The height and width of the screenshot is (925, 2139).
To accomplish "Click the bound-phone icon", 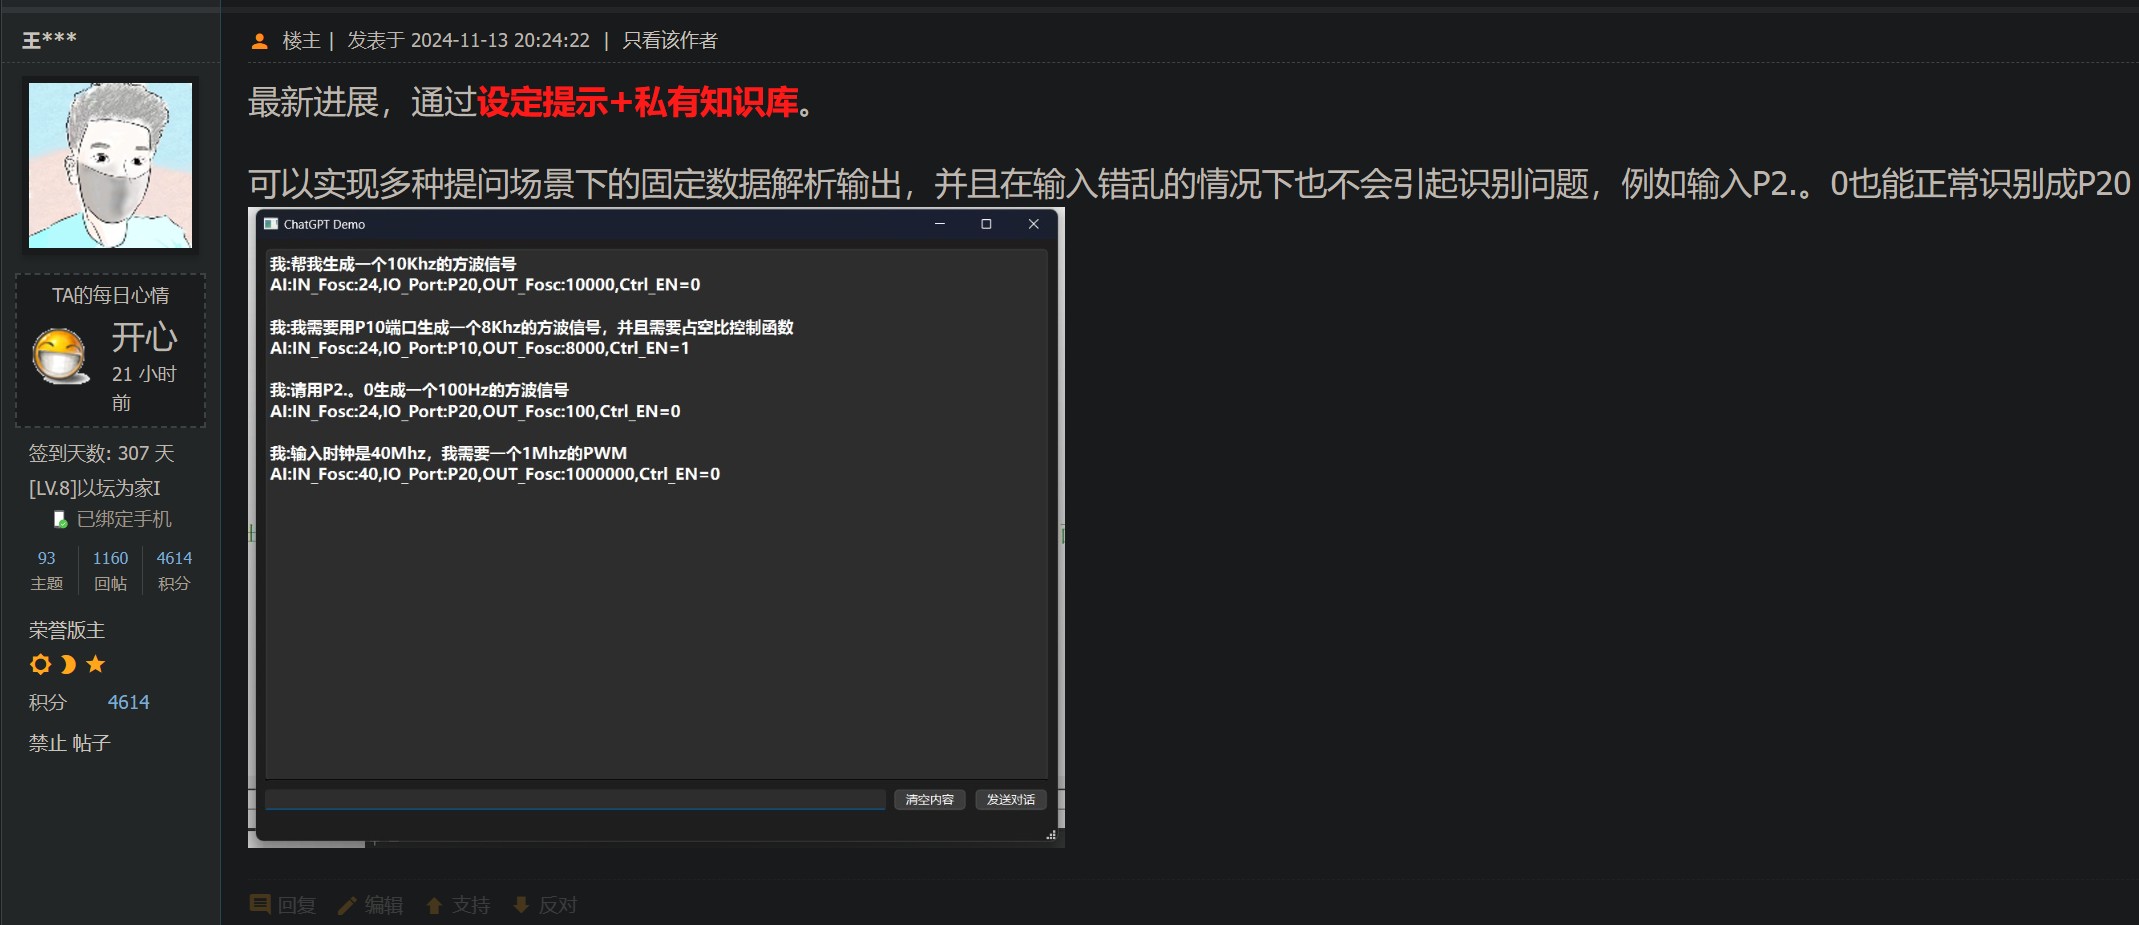I will [60, 519].
